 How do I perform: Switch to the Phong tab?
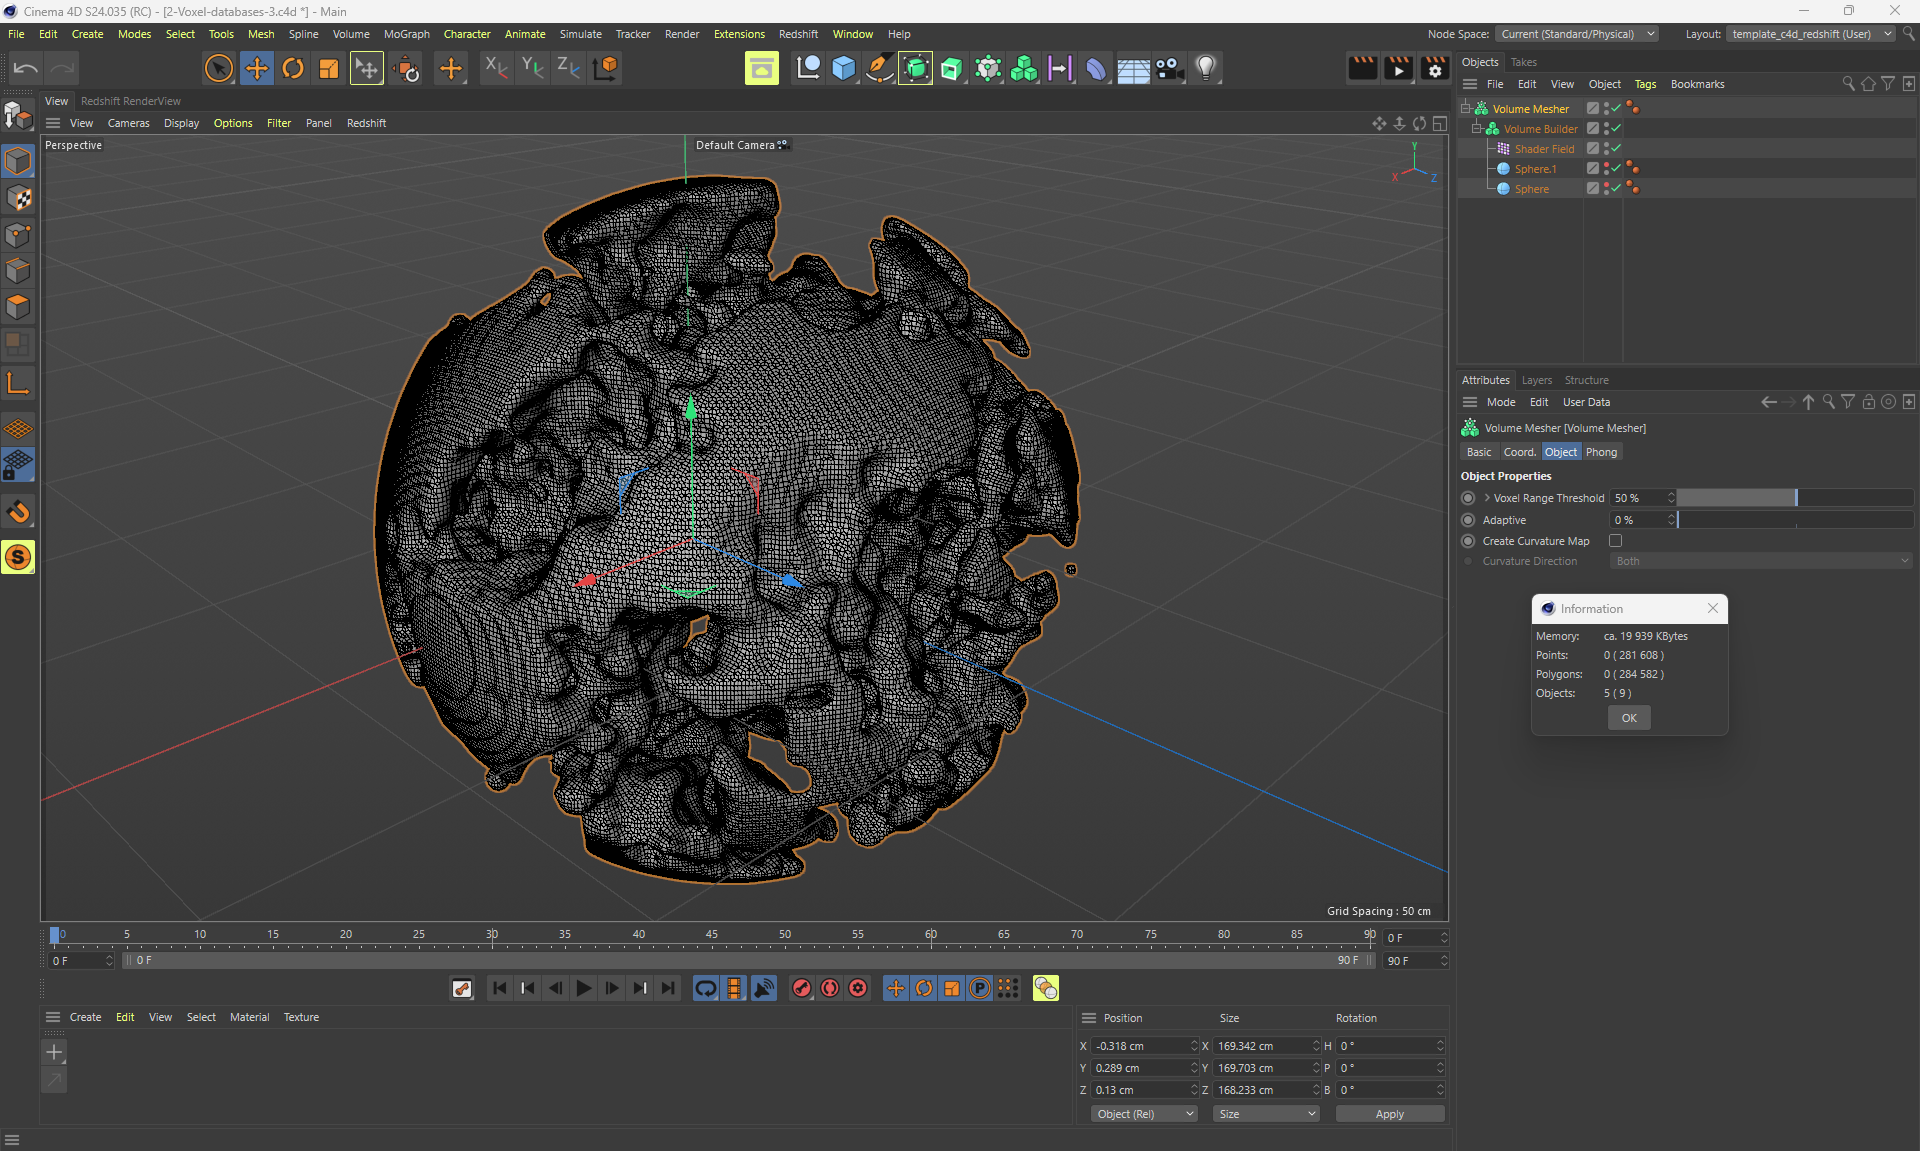coord(1600,452)
